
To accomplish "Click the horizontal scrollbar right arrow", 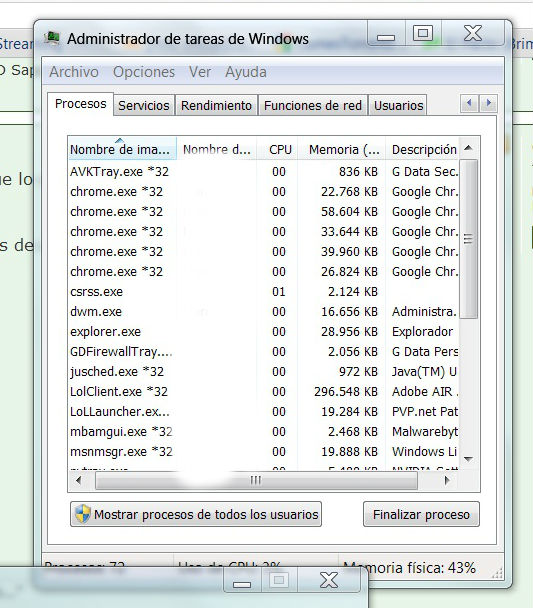I will [x=447, y=481].
